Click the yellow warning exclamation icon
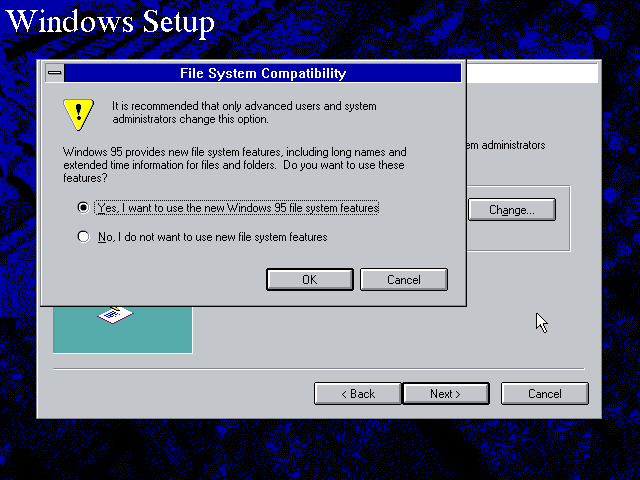The width and height of the screenshot is (640, 480). (x=78, y=114)
